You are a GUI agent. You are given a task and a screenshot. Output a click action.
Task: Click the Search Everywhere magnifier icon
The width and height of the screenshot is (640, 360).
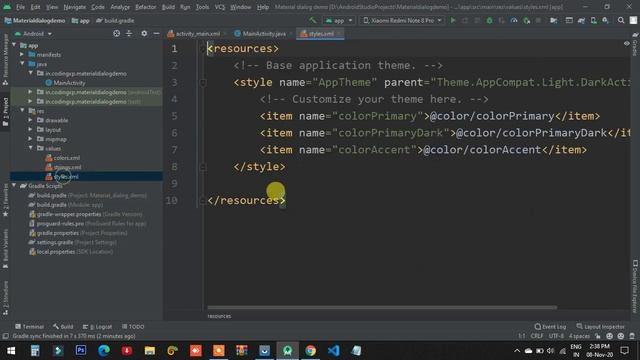(621, 20)
